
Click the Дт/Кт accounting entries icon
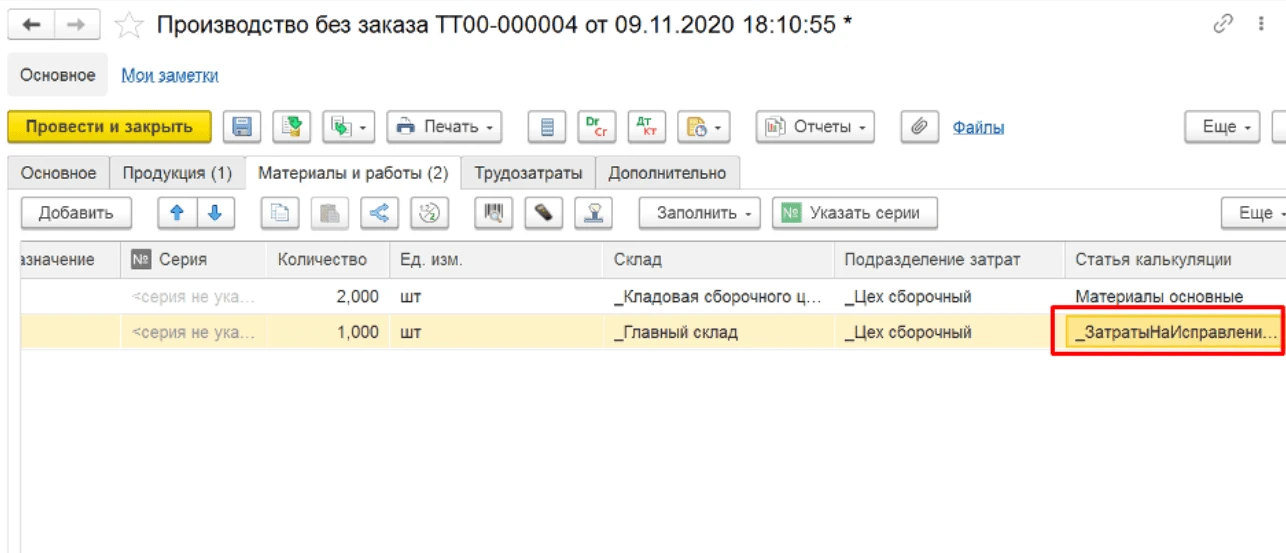tap(646, 127)
